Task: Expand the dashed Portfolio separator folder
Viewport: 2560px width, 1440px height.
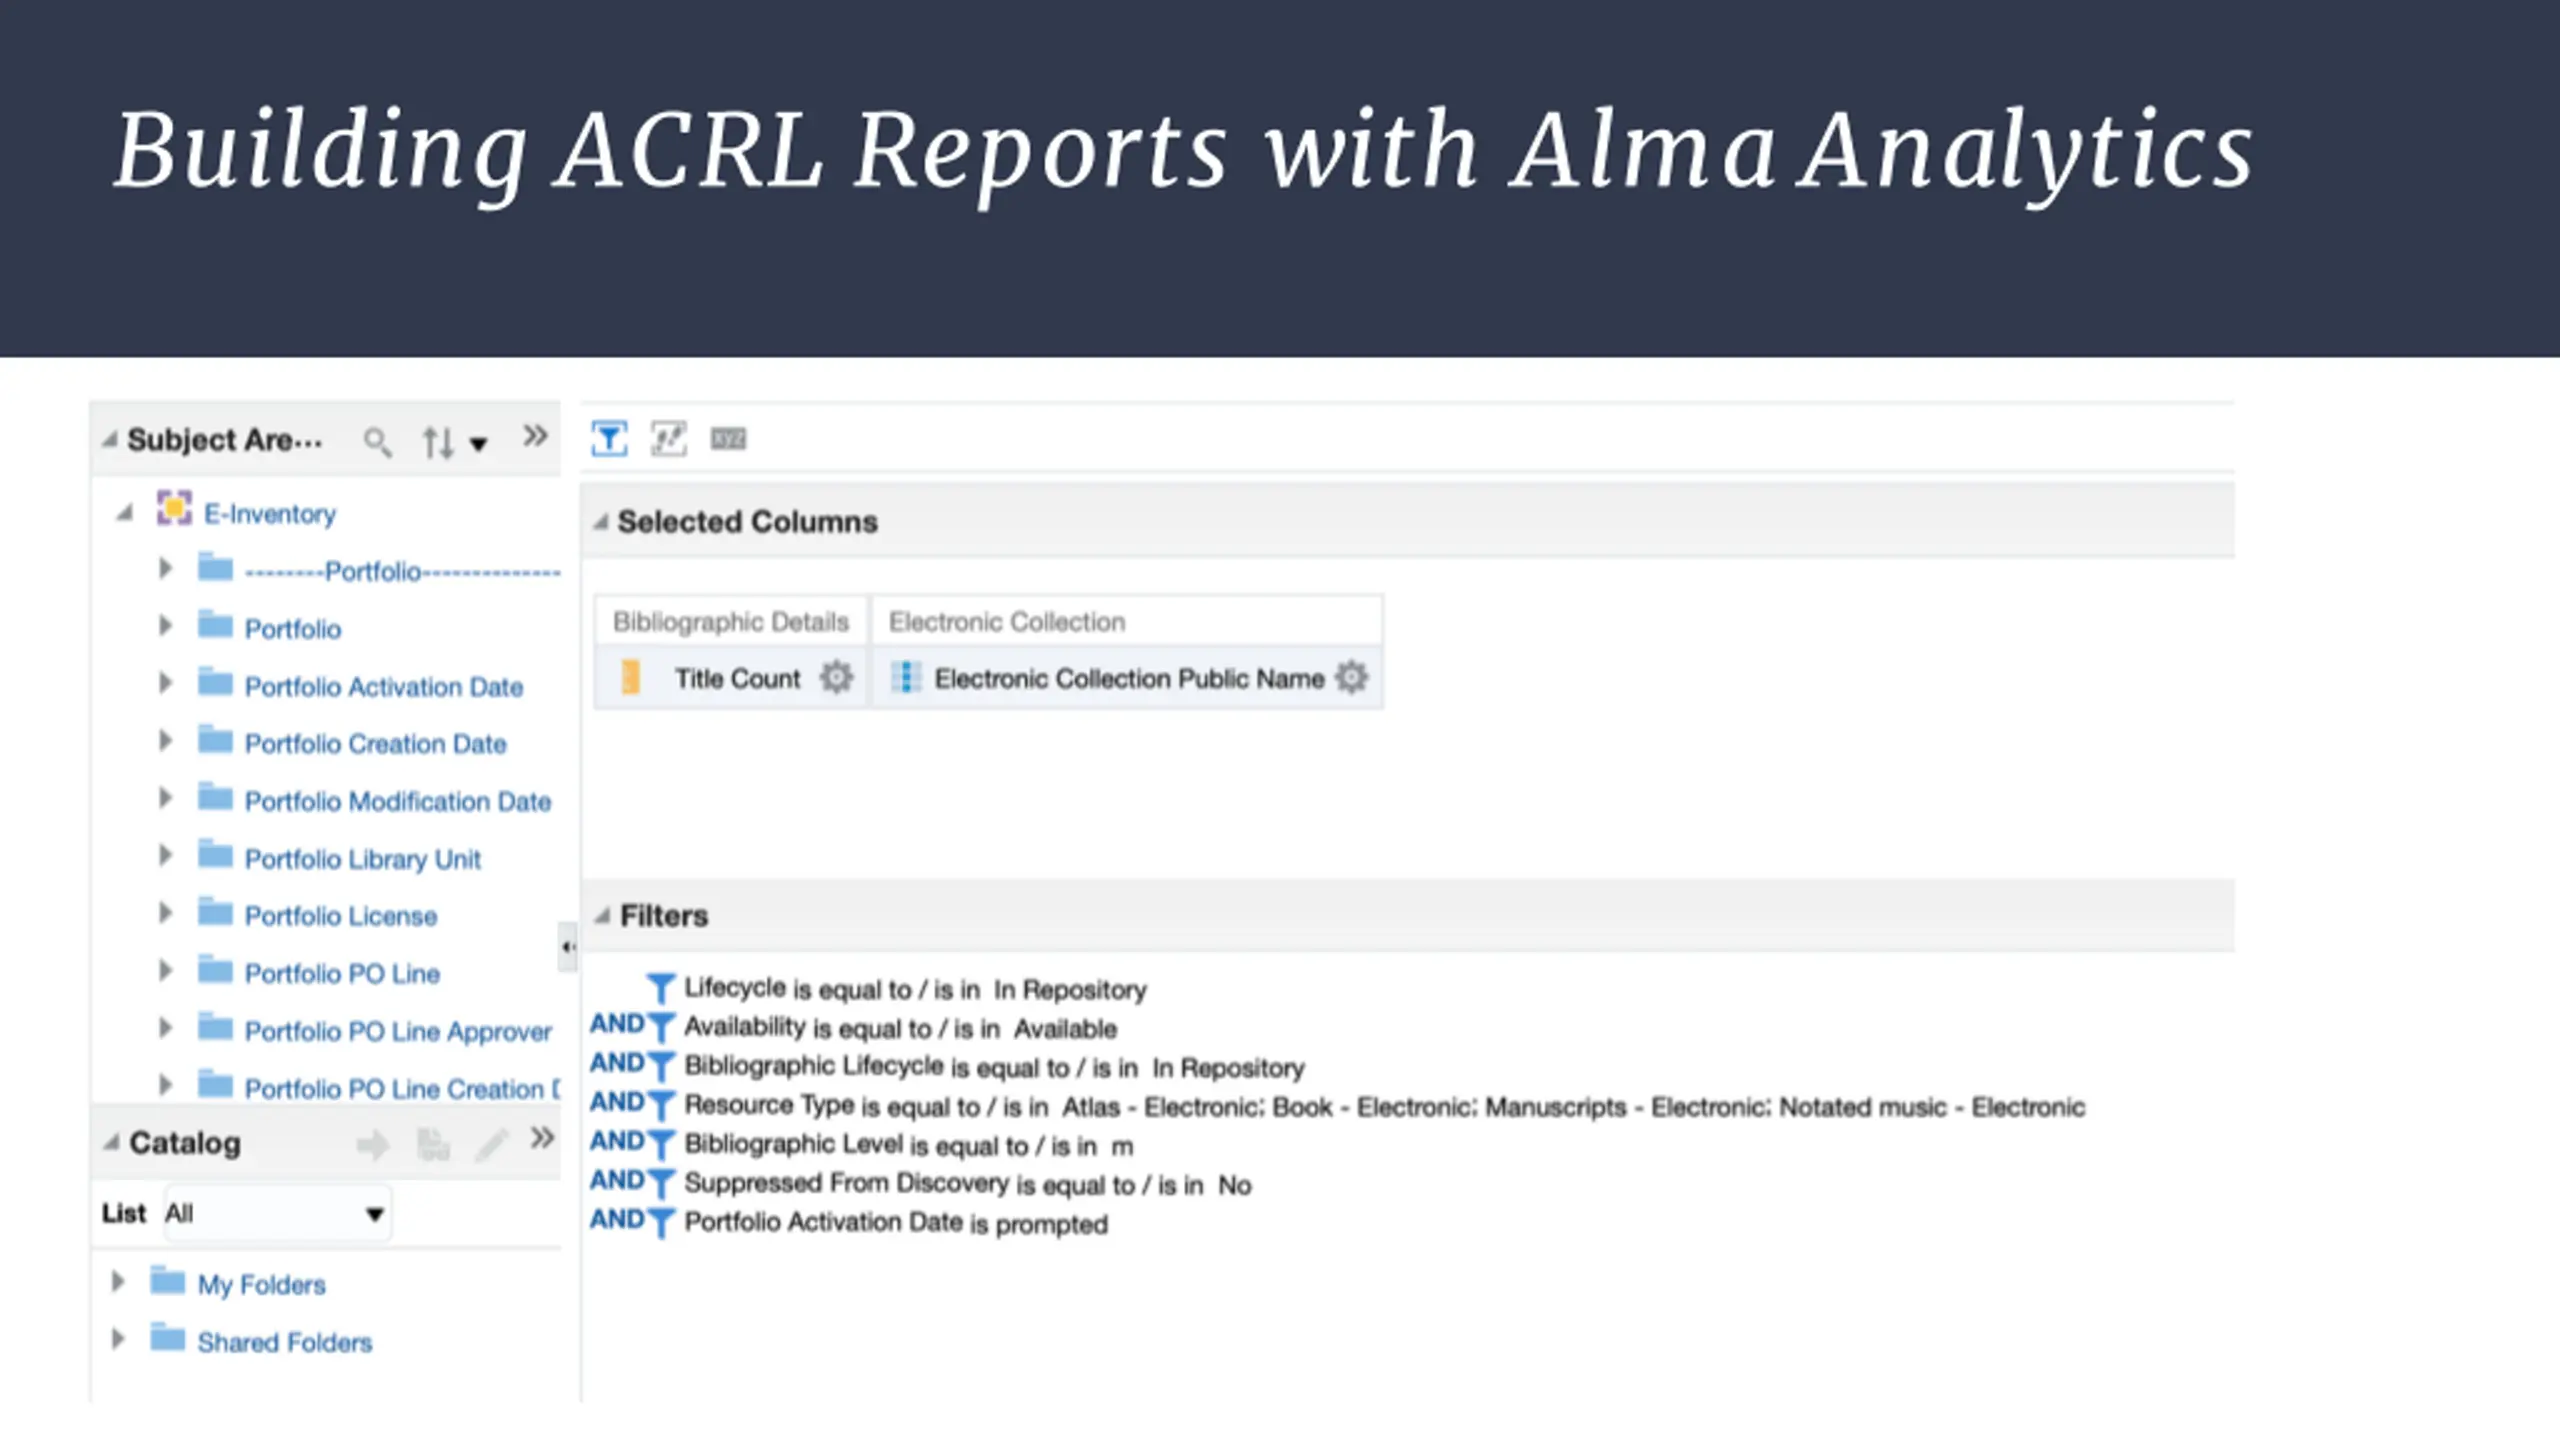Action: pos(165,569)
